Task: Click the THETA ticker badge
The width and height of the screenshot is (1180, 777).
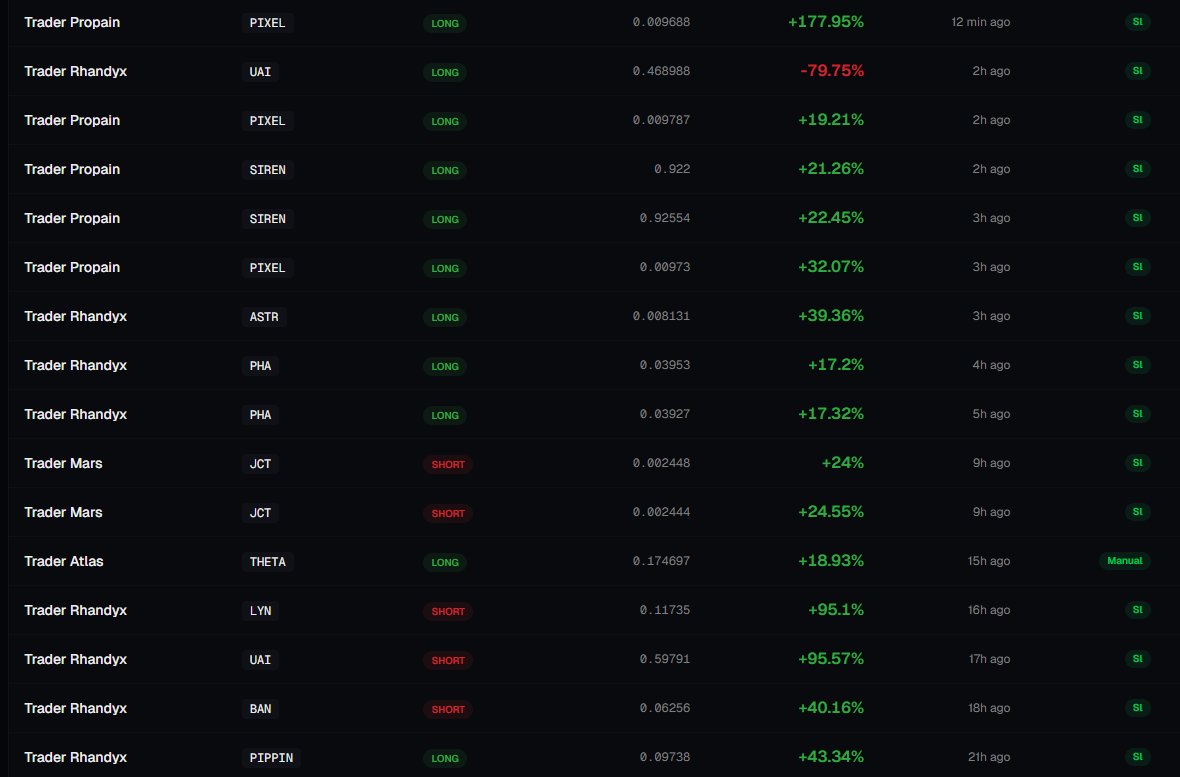Action: click(267, 562)
